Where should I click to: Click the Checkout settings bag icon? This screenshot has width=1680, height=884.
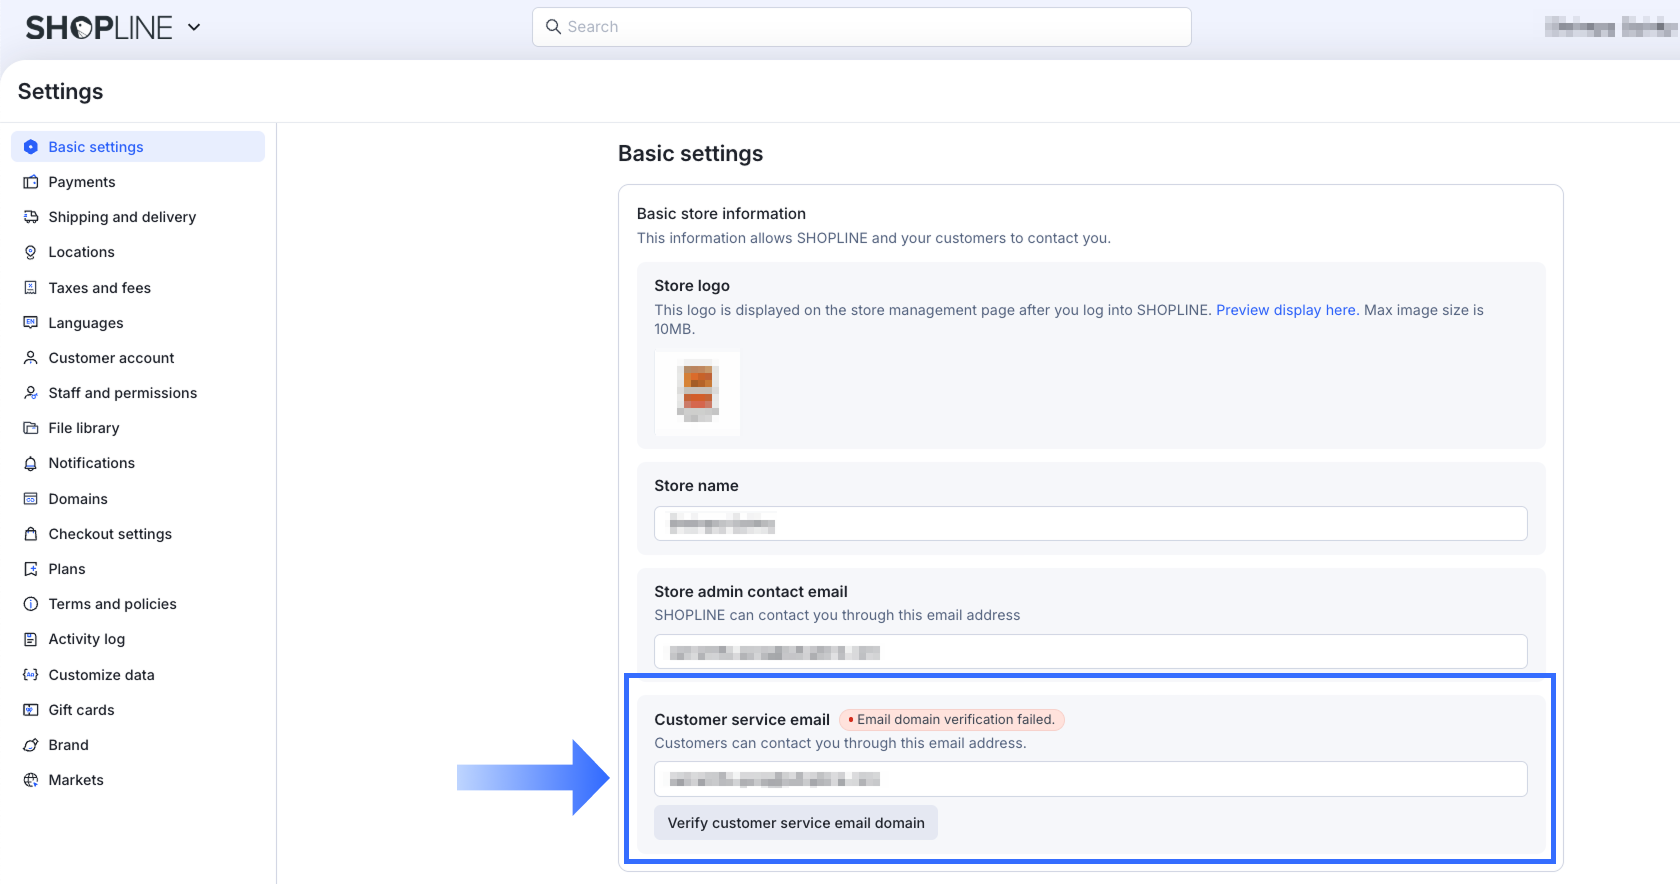31,534
